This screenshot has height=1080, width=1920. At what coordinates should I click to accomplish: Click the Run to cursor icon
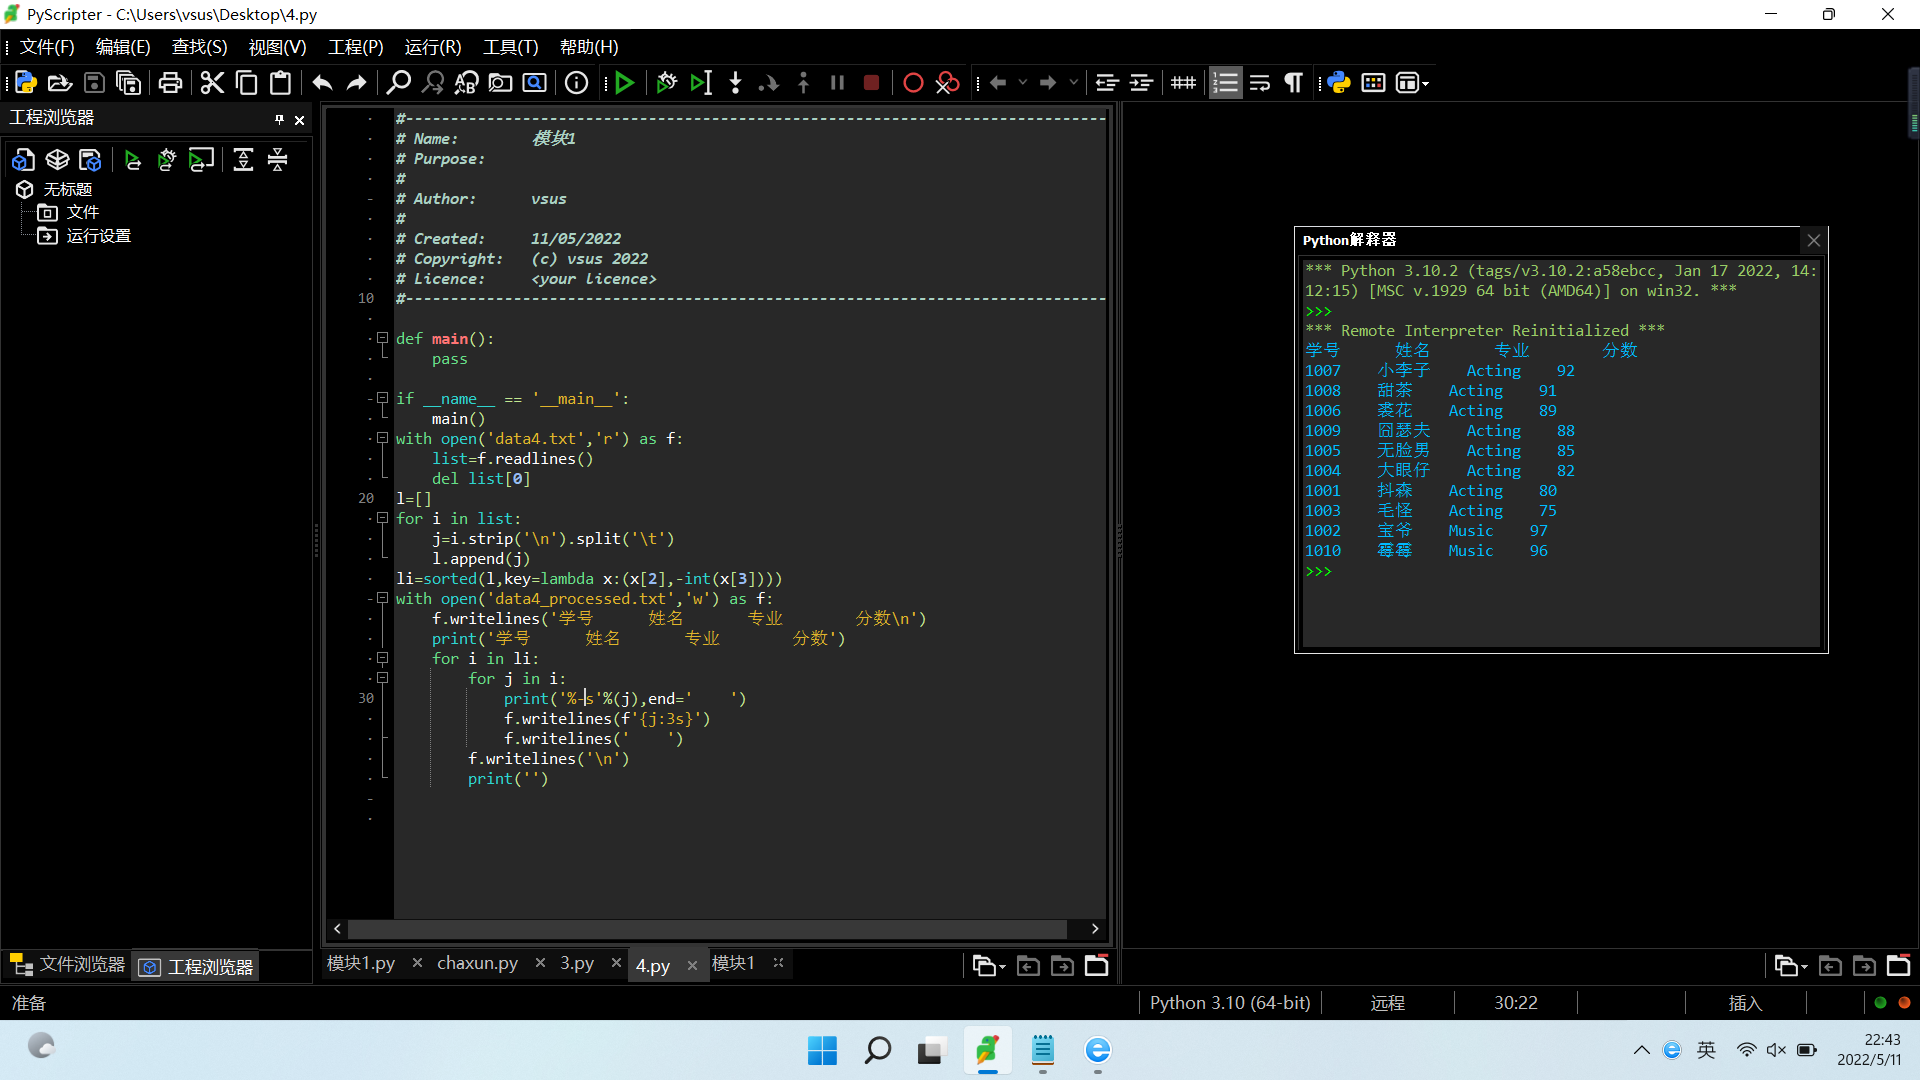(701, 83)
